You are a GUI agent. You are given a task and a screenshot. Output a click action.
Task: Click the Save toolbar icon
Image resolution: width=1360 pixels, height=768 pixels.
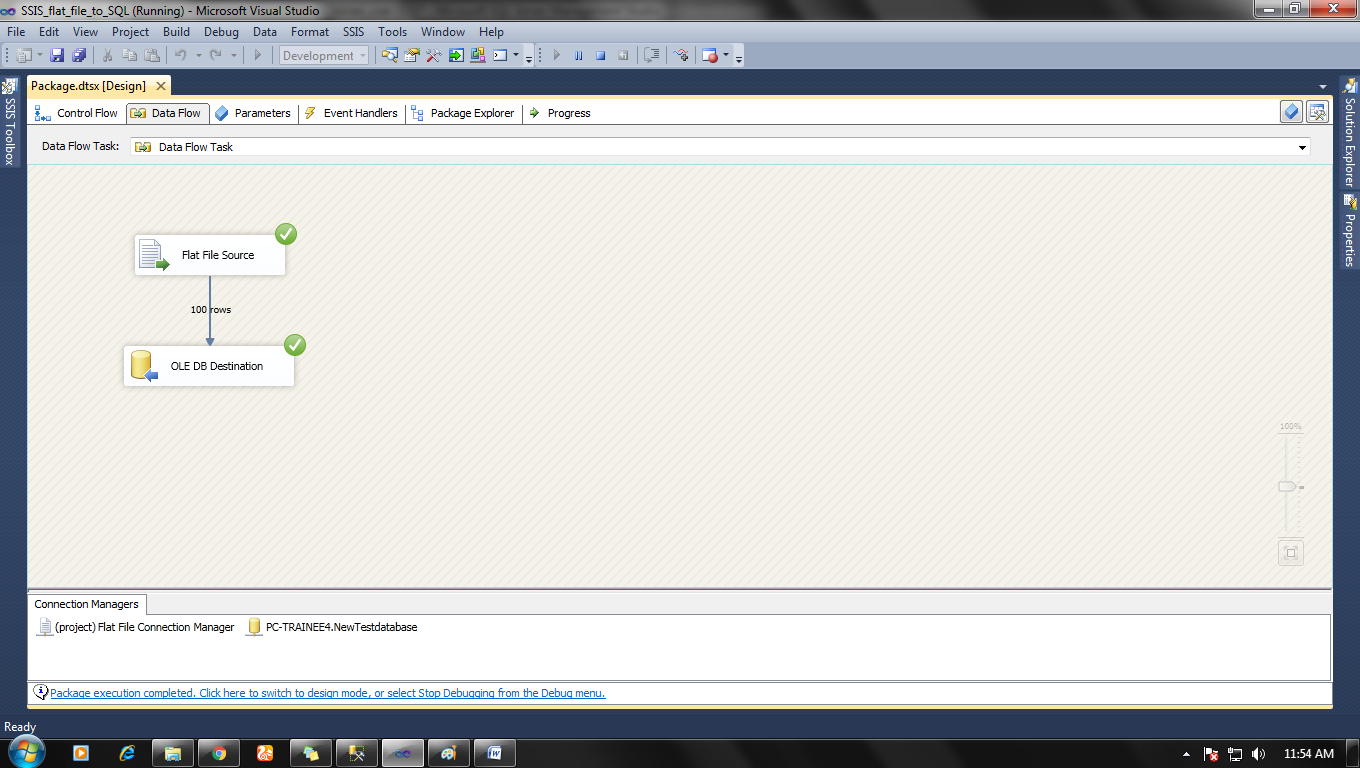tap(57, 56)
